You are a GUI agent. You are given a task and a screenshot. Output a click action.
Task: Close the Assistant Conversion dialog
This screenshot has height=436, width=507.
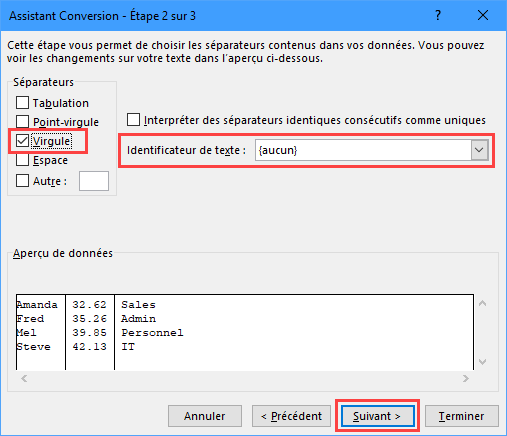[x=483, y=15]
